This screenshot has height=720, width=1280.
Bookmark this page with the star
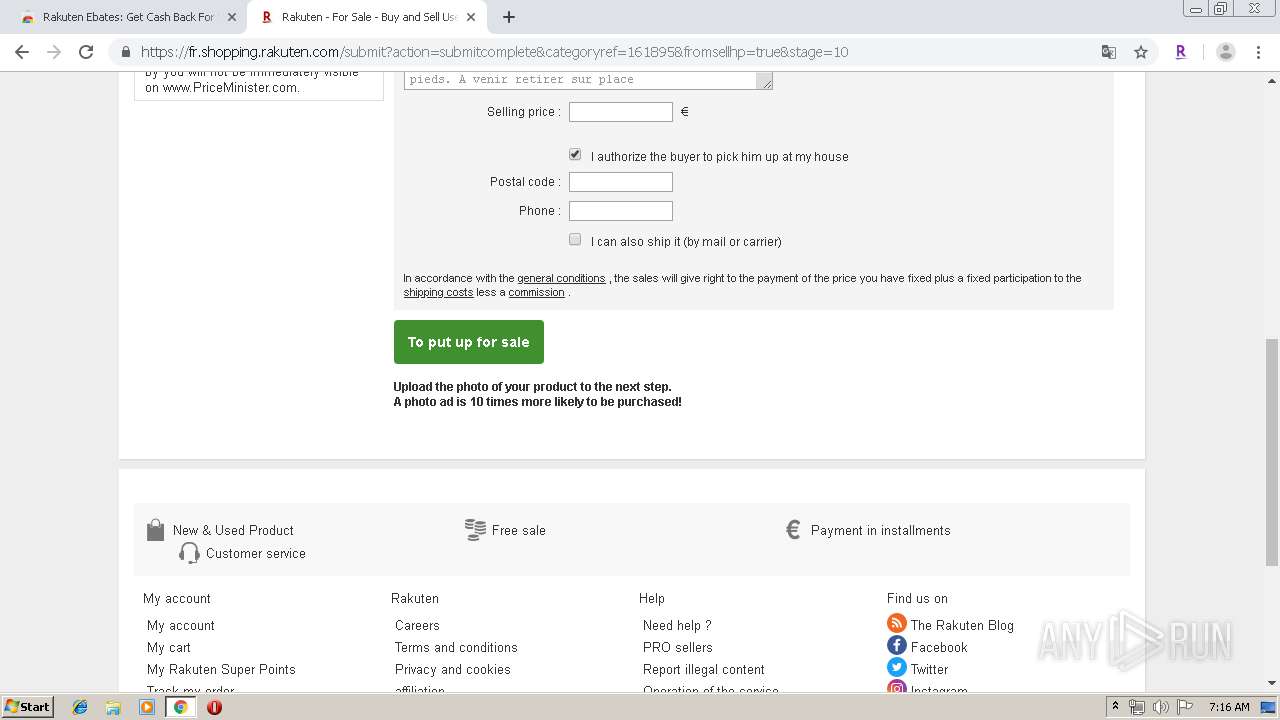coord(1141,52)
